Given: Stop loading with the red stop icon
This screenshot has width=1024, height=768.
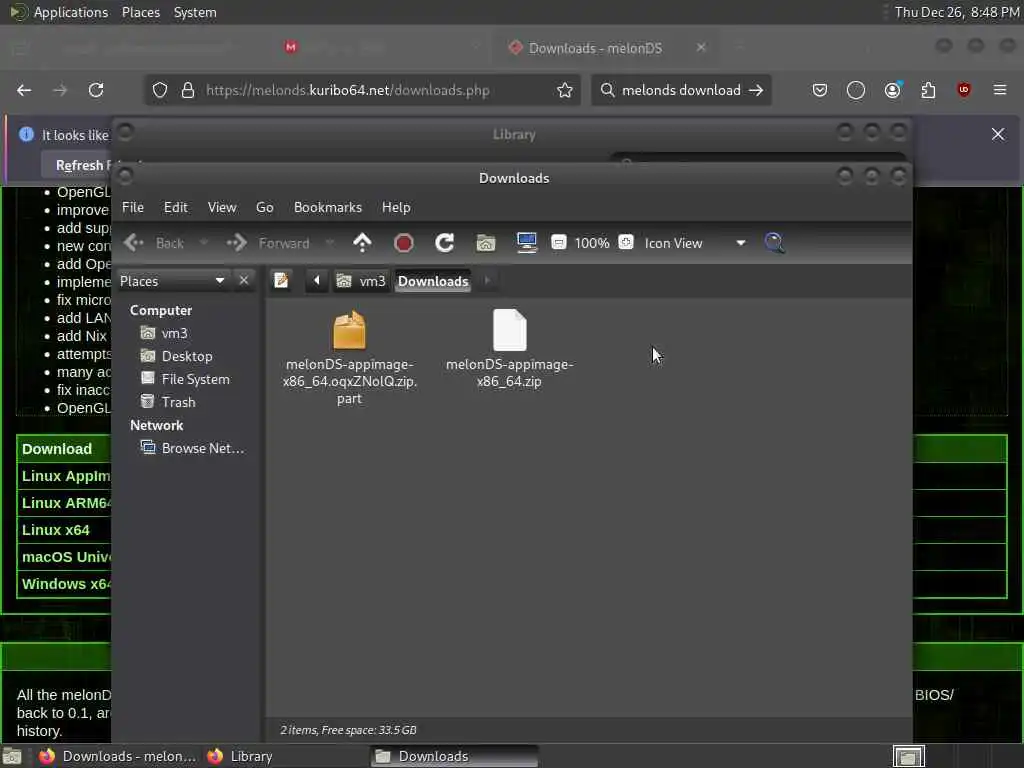Looking at the screenshot, I should tap(404, 243).
